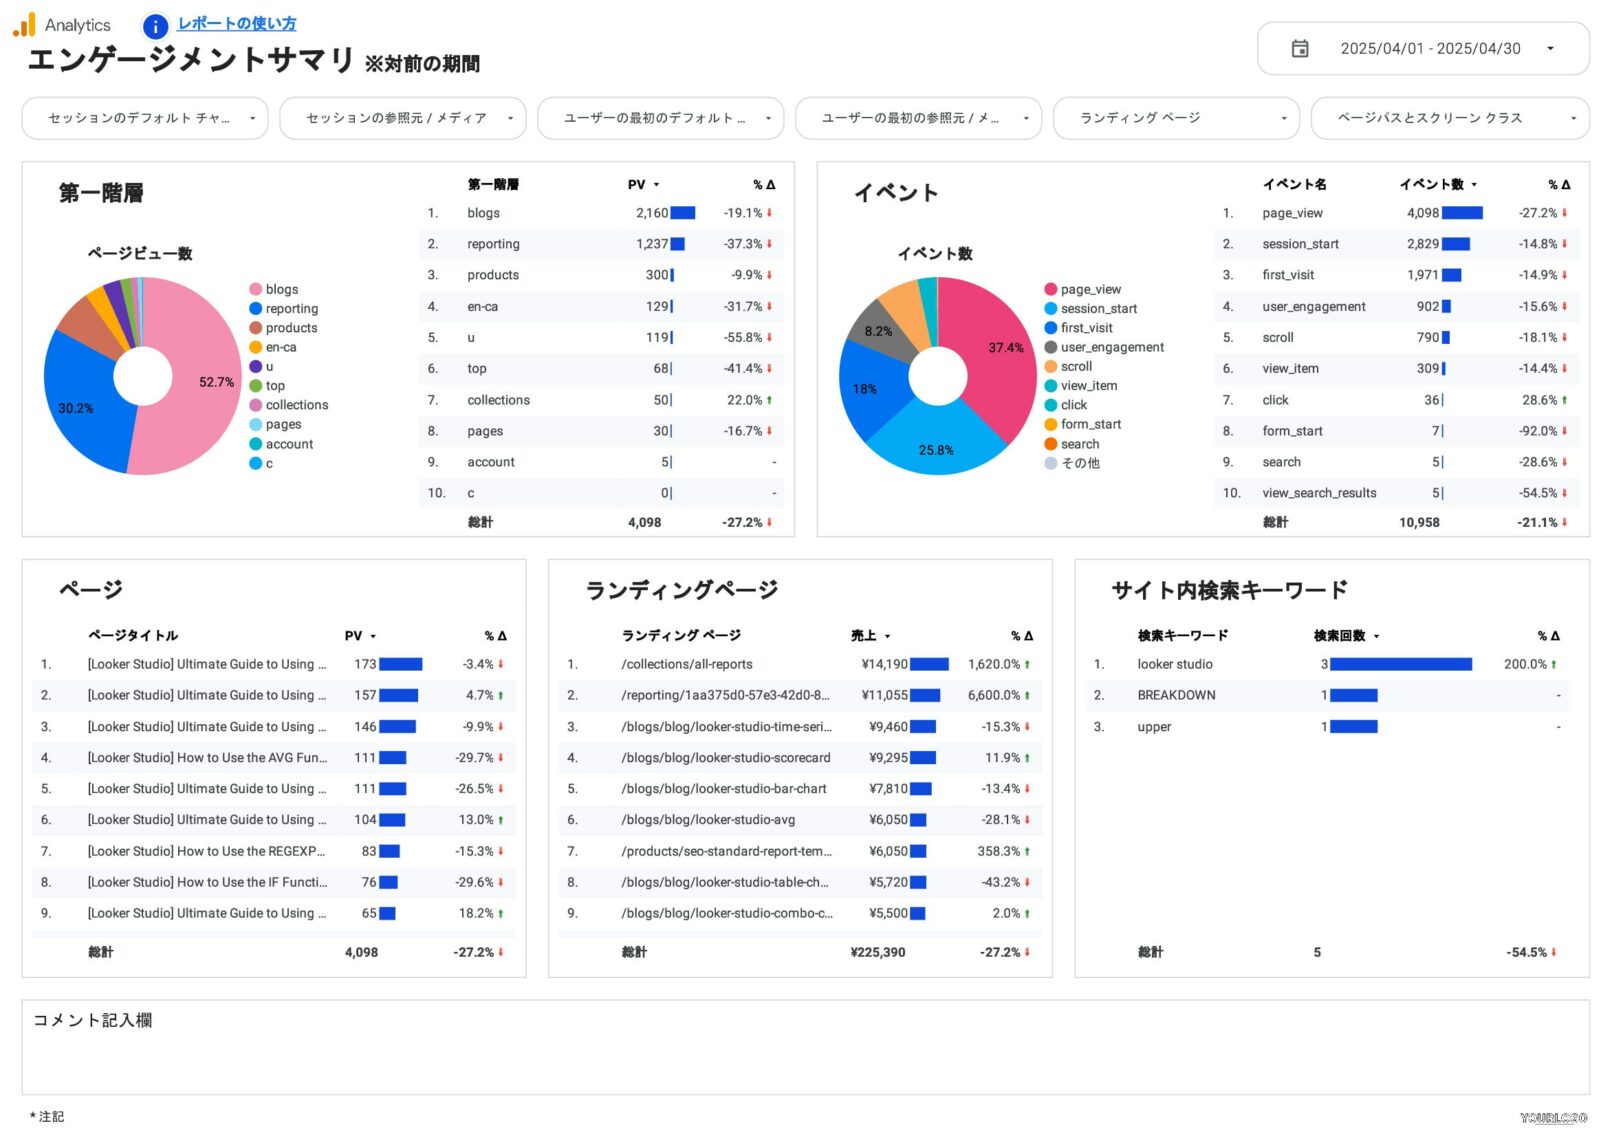Click the calendar icon in date picker
Image resolution: width=1612 pixels, height=1139 pixels.
1299,49
